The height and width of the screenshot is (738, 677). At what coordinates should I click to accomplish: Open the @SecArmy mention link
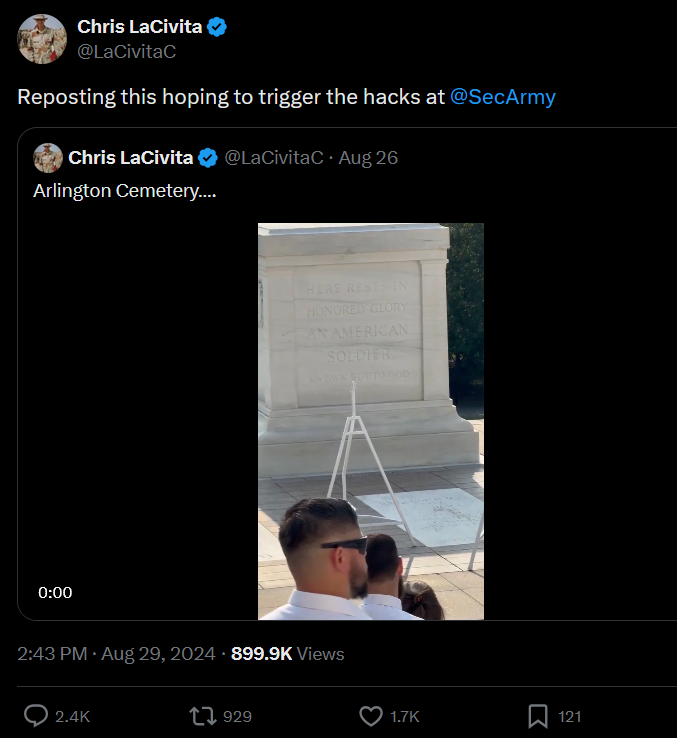point(502,97)
